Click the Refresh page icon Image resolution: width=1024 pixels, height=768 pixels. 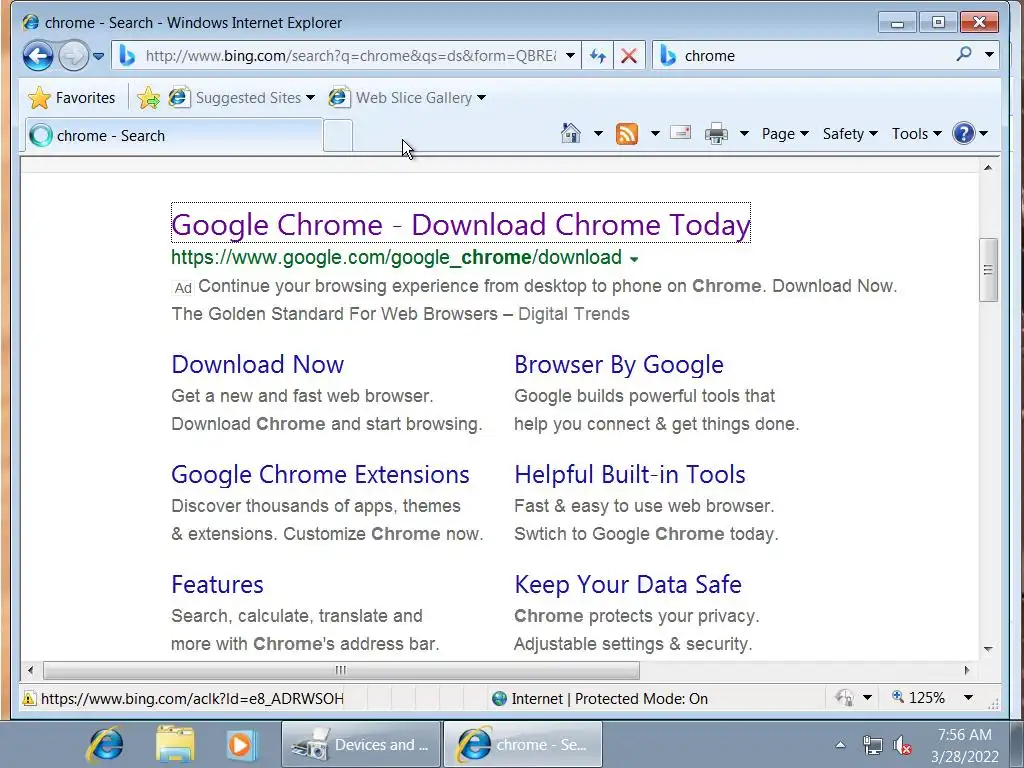pos(598,56)
